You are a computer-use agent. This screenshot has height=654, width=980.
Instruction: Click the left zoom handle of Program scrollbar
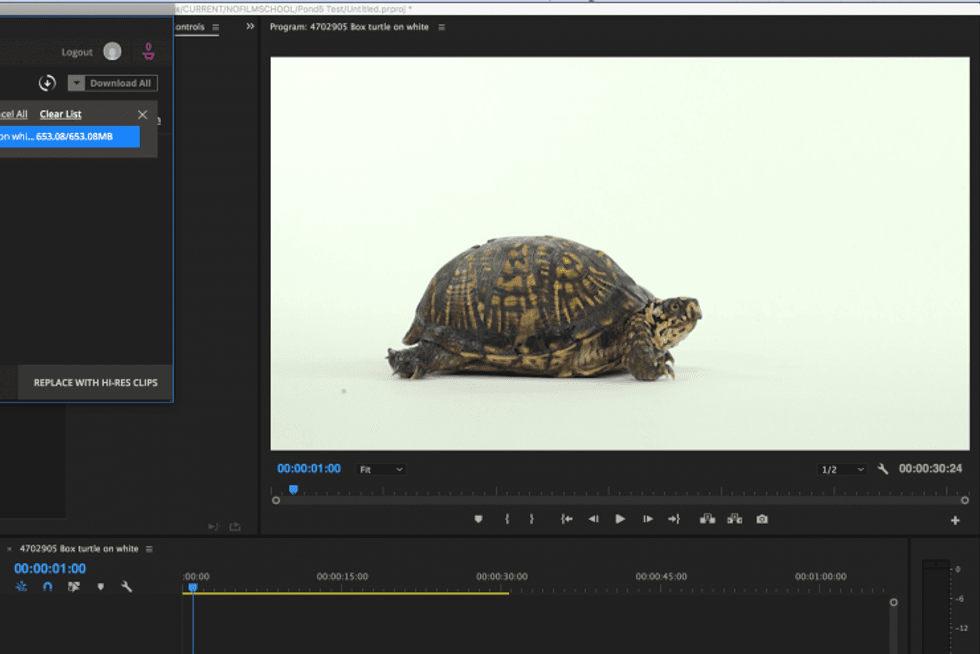click(x=276, y=500)
